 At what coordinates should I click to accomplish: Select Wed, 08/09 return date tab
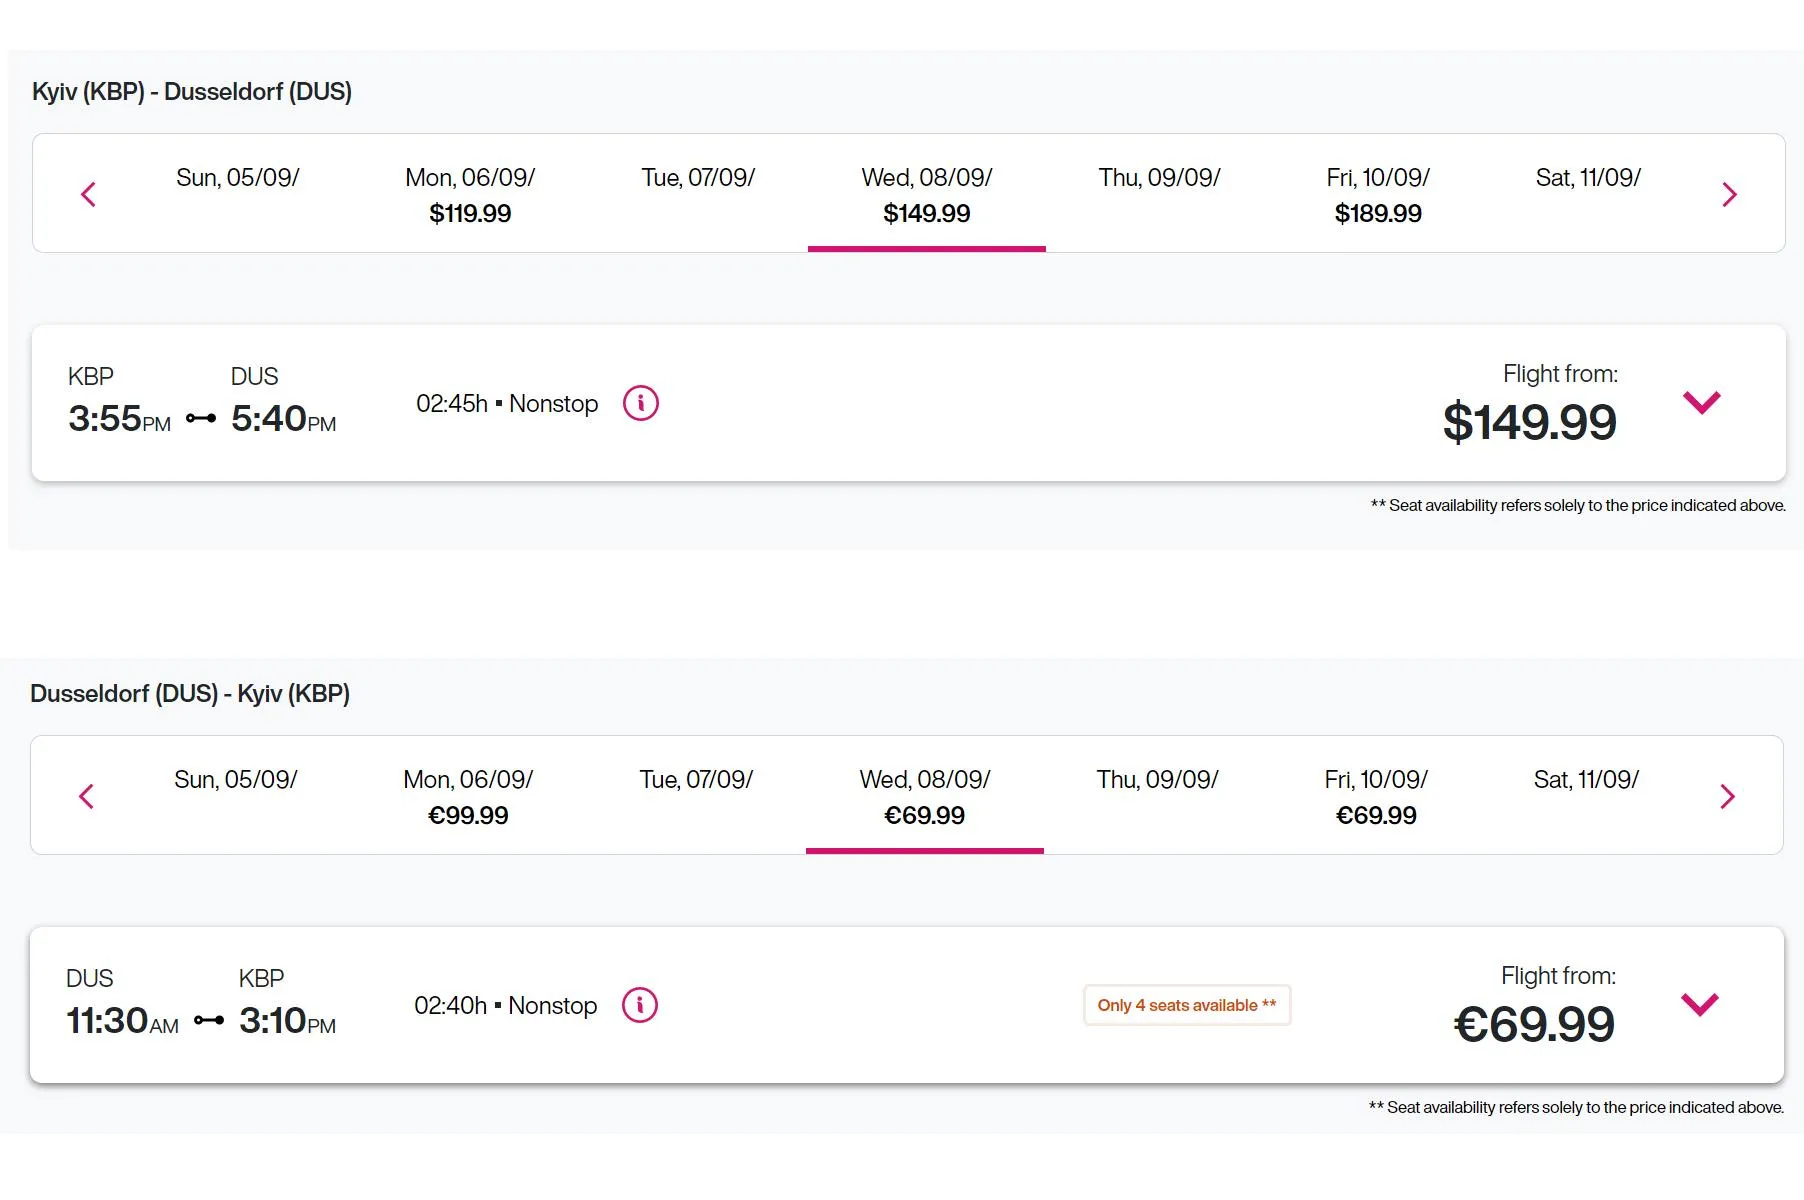[x=924, y=797]
